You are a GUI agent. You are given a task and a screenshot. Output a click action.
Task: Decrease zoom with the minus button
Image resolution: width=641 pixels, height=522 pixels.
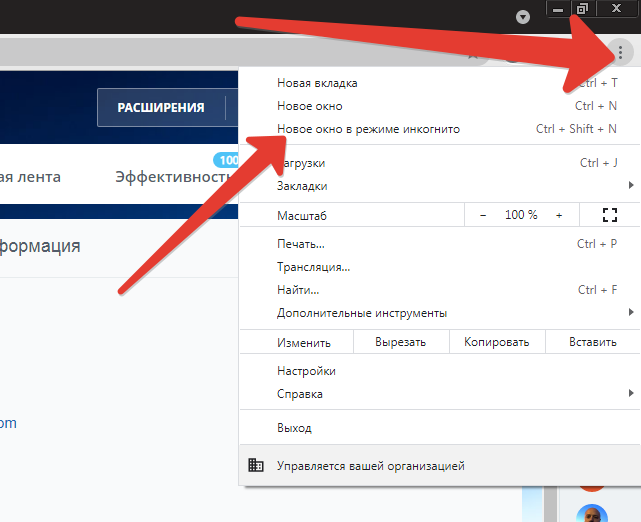click(483, 215)
